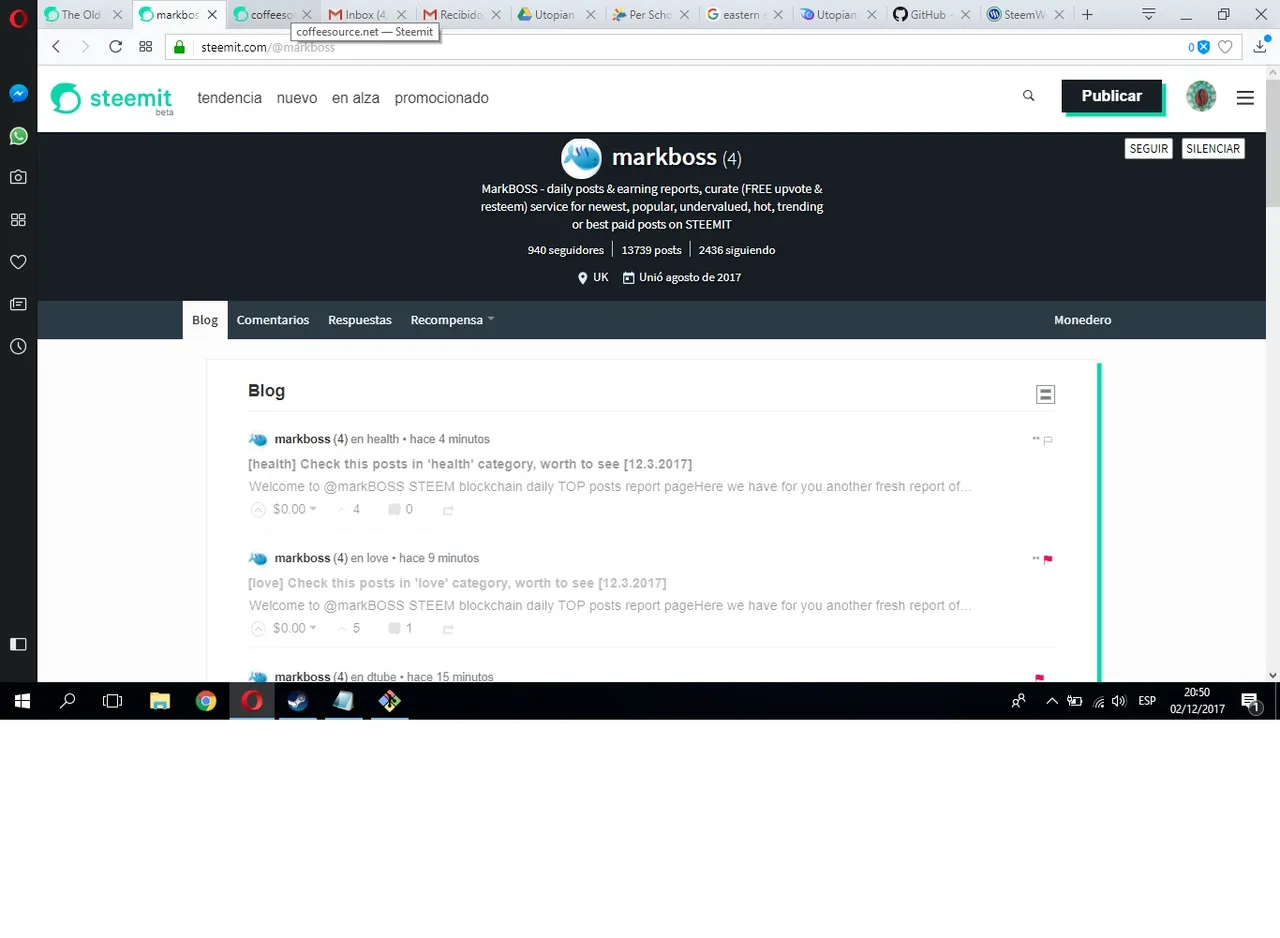The width and height of the screenshot is (1280, 938).
Task: Mute markboss with the SILENCIAR button
Action: pos(1213,148)
